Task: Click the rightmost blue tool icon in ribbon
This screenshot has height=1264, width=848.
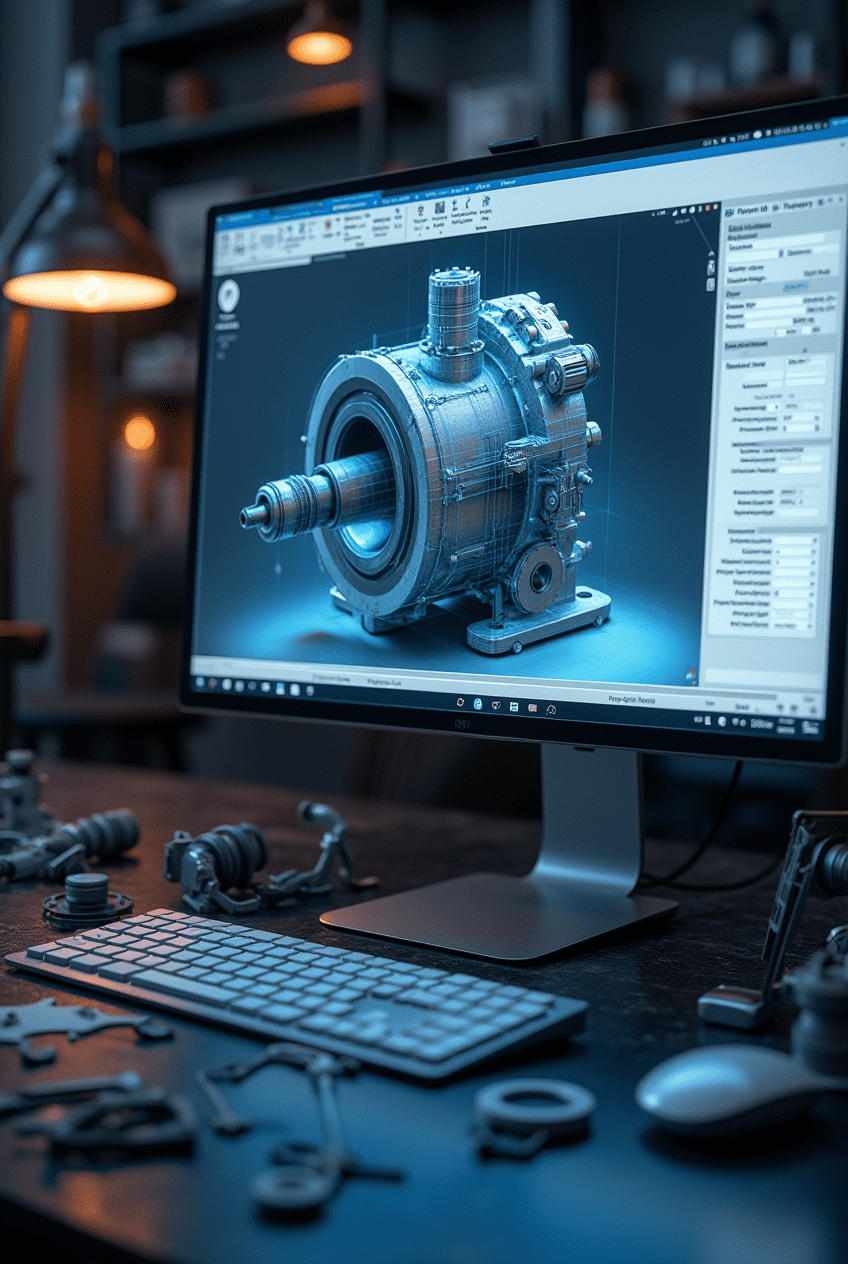Action: [486, 202]
